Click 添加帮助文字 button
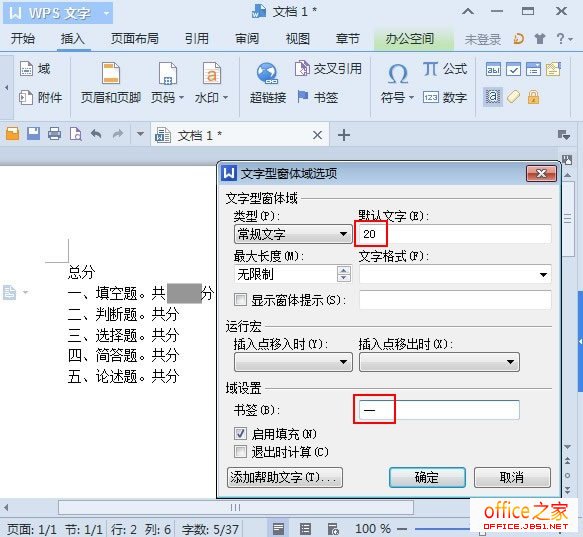Viewport: 583px width, 537px height. pos(285,477)
